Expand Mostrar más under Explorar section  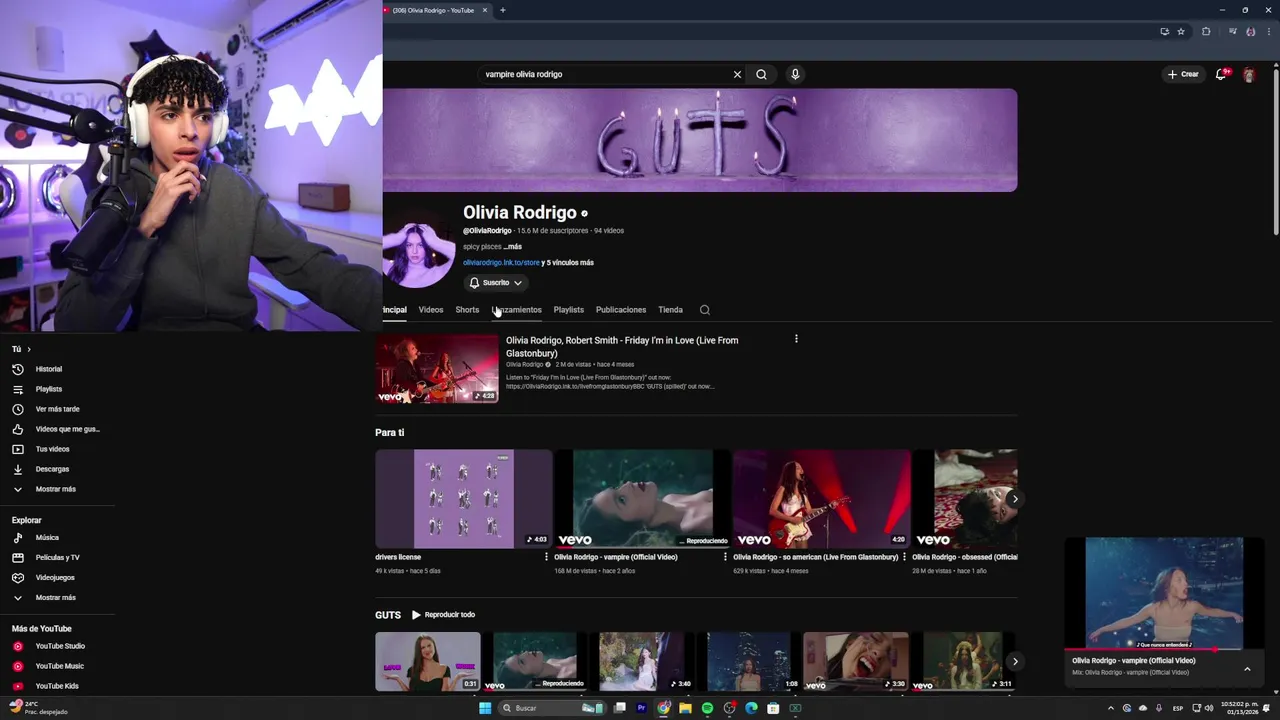coord(57,597)
